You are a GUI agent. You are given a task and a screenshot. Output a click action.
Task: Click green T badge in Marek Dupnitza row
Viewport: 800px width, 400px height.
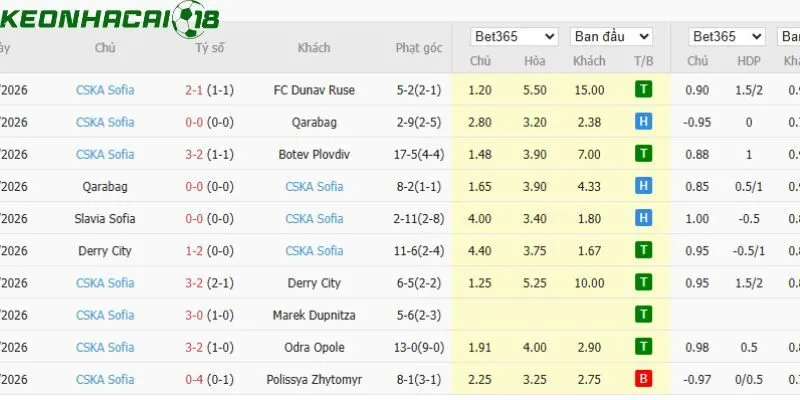[x=643, y=315]
